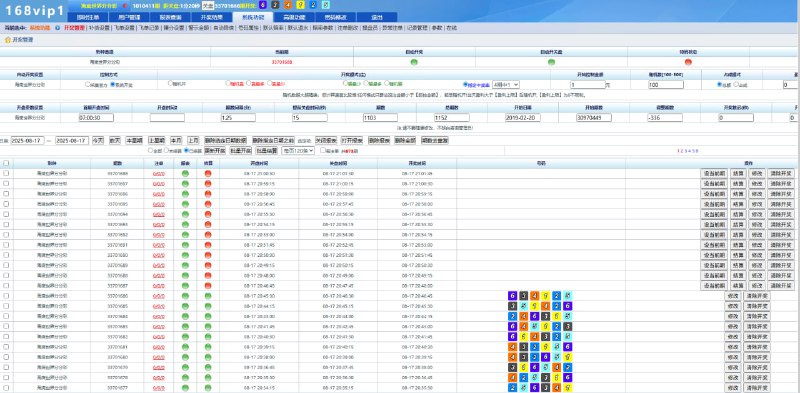800x393 pixels.
Task: Click green report light for row opened 20:44:15
Action: 185,306
